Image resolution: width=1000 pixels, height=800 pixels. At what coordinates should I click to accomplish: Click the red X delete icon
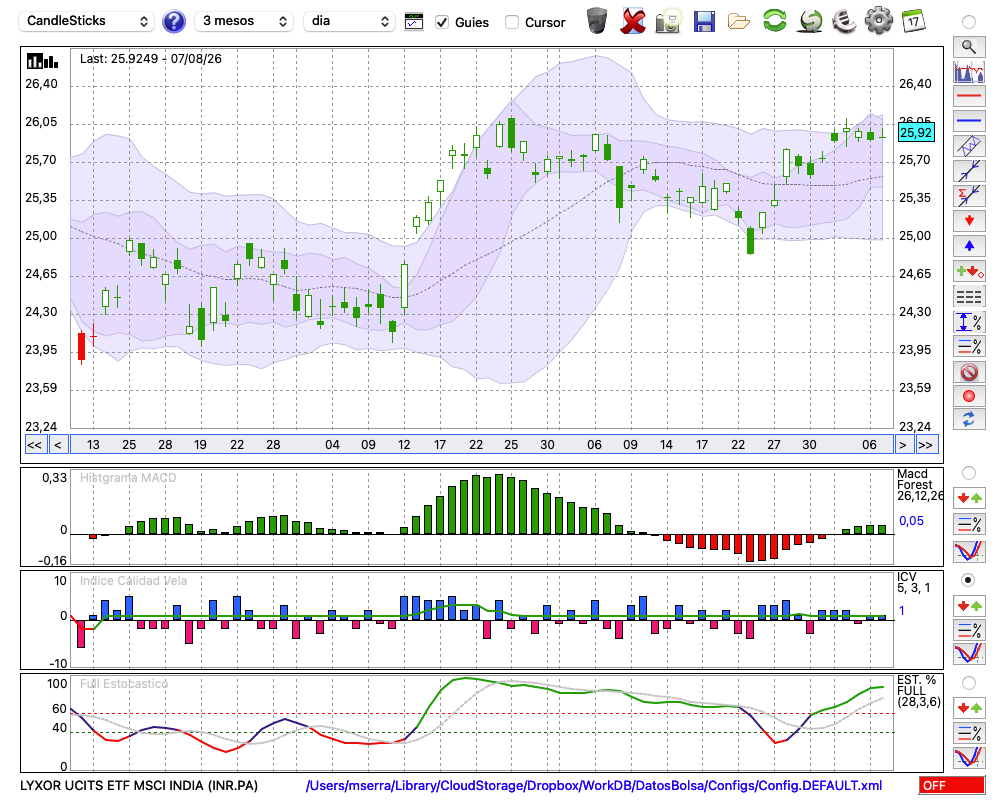(x=633, y=21)
